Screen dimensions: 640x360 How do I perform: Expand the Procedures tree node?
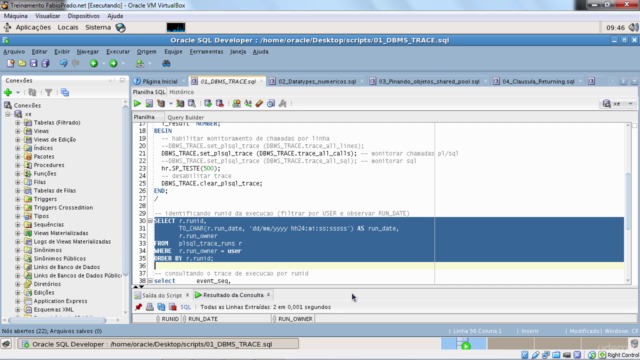(18, 165)
